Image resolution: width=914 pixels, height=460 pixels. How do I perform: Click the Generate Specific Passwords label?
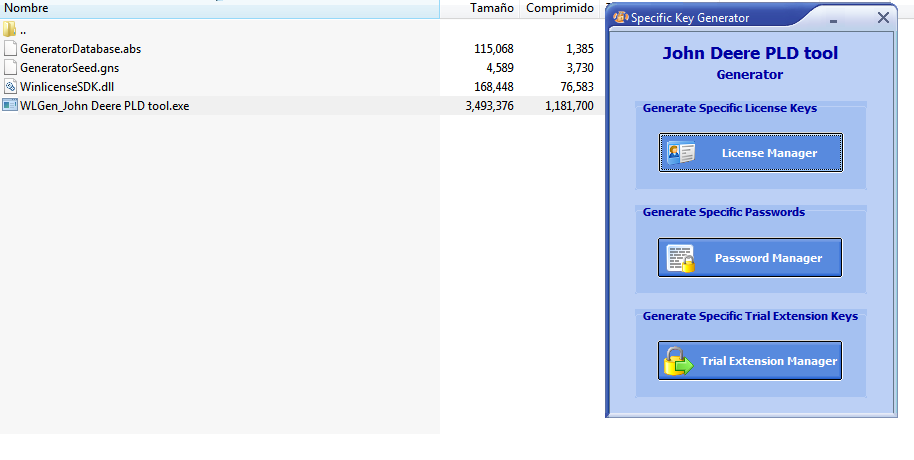tap(724, 212)
